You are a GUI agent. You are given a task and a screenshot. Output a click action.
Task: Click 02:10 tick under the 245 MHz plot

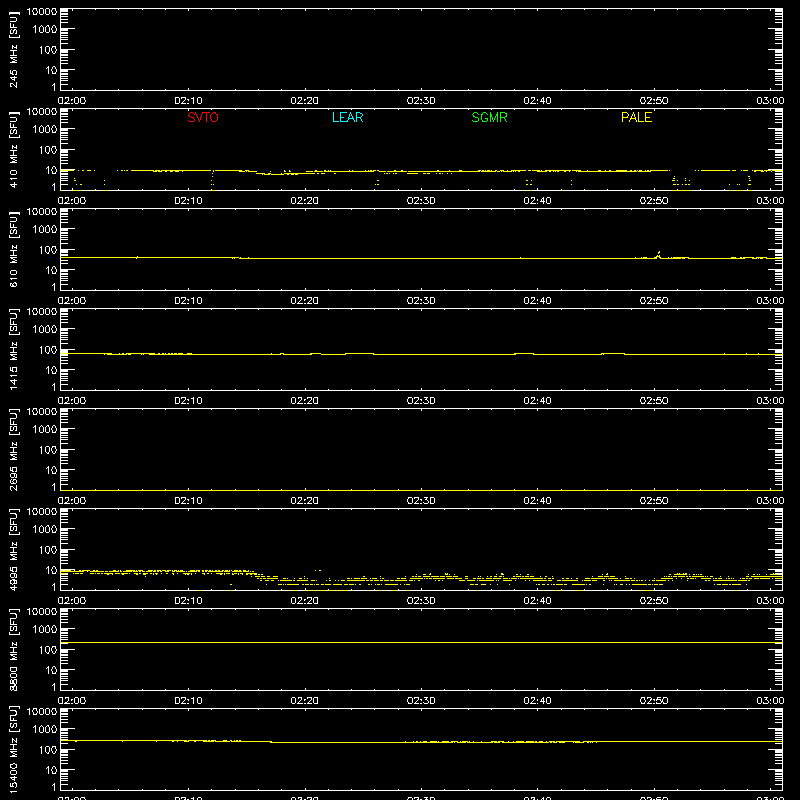coord(188,101)
